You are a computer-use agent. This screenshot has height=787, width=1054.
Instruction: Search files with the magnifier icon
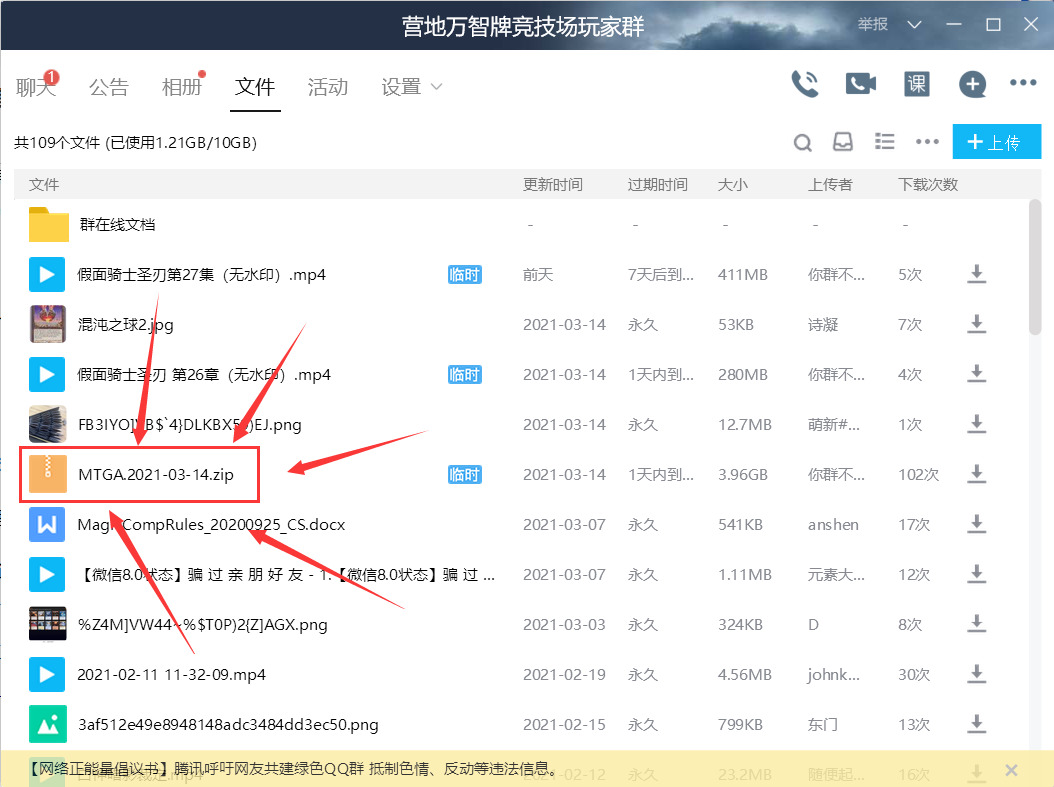click(803, 142)
